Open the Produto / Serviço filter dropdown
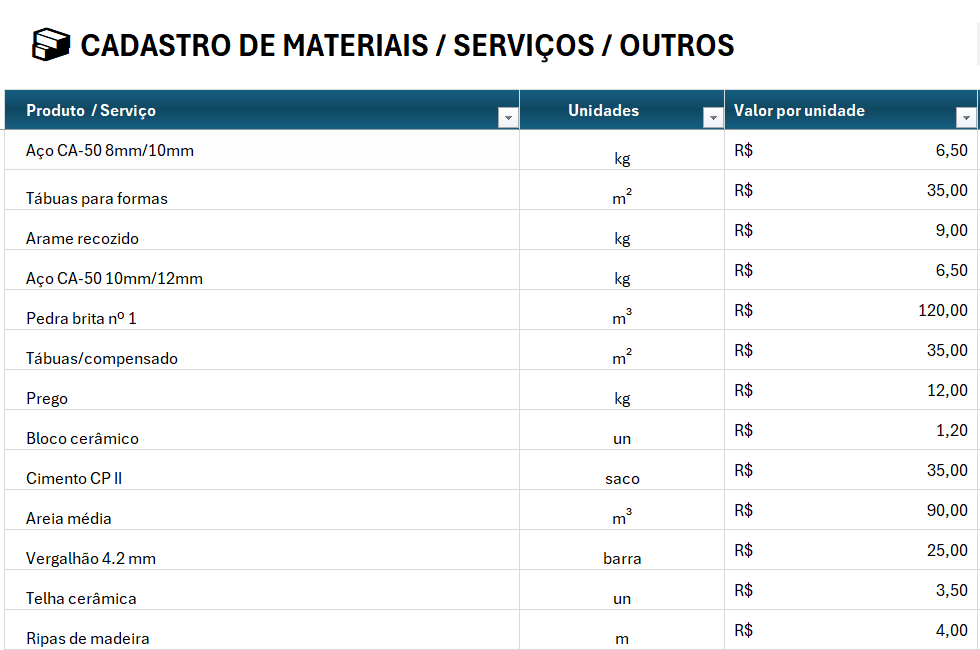 (x=508, y=118)
